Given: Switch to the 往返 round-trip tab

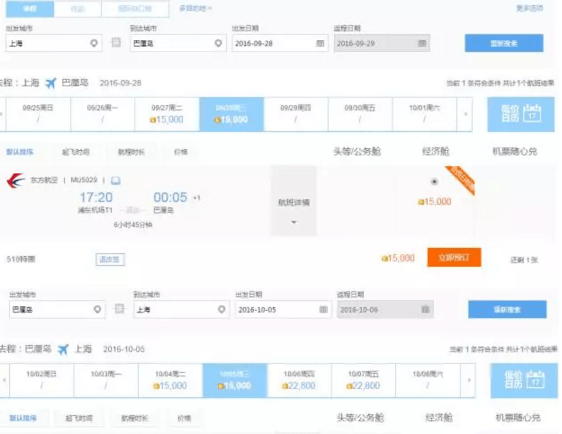Looking at the screenshot, I should pos(78,9).
